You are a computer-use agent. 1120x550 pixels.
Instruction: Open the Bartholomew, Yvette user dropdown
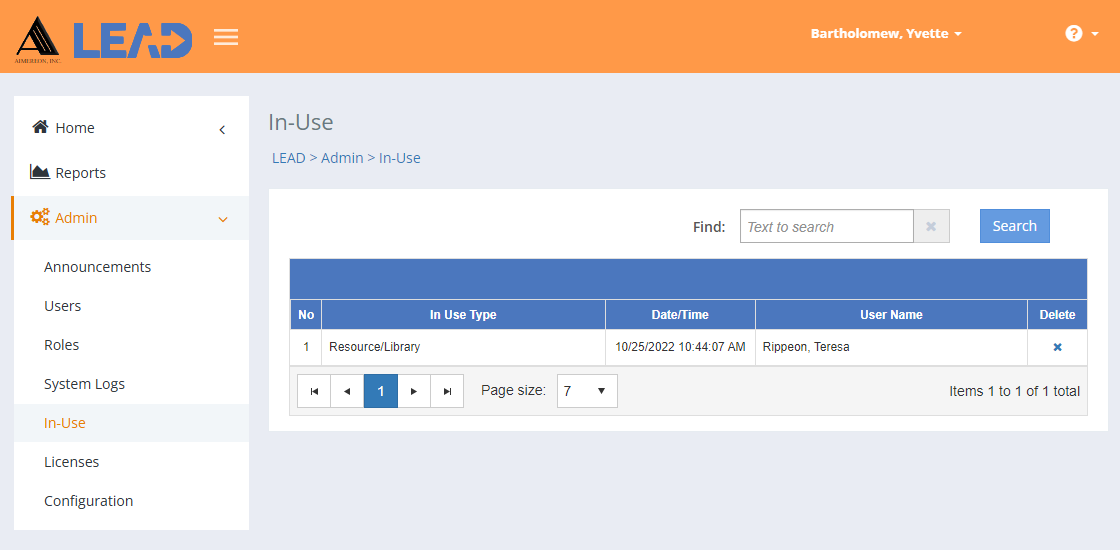(x=886, y=34)
